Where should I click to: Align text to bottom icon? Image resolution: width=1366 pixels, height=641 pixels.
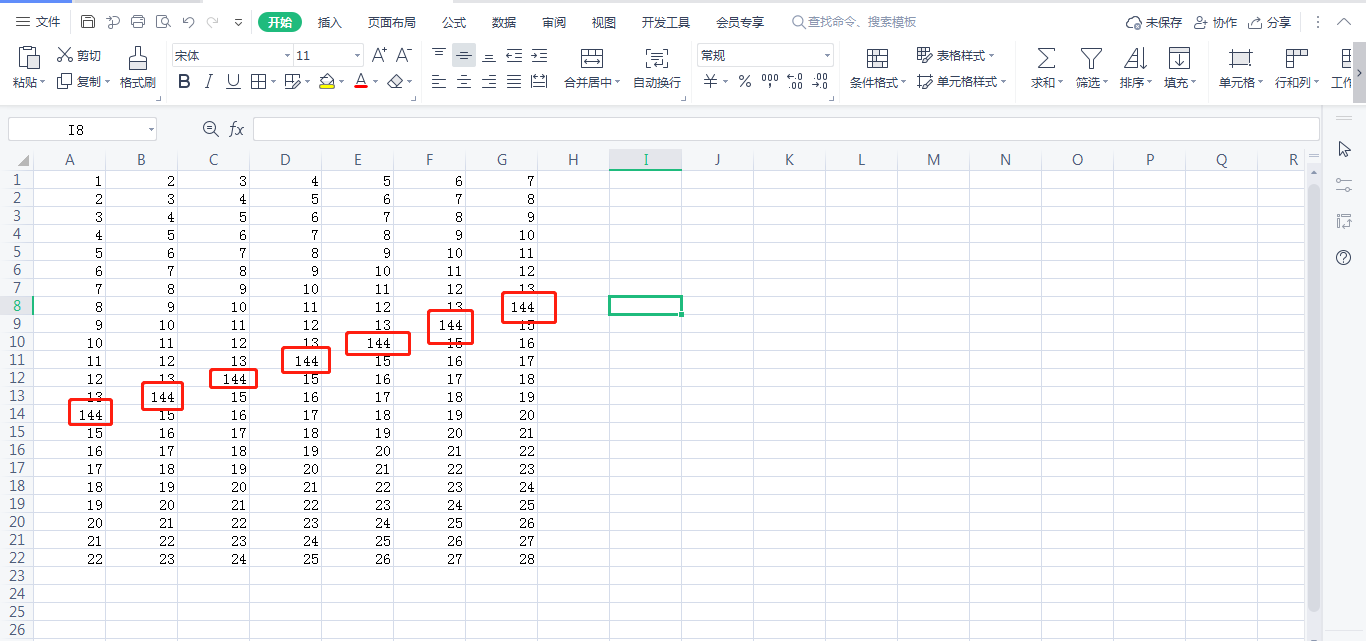(489, 55)
